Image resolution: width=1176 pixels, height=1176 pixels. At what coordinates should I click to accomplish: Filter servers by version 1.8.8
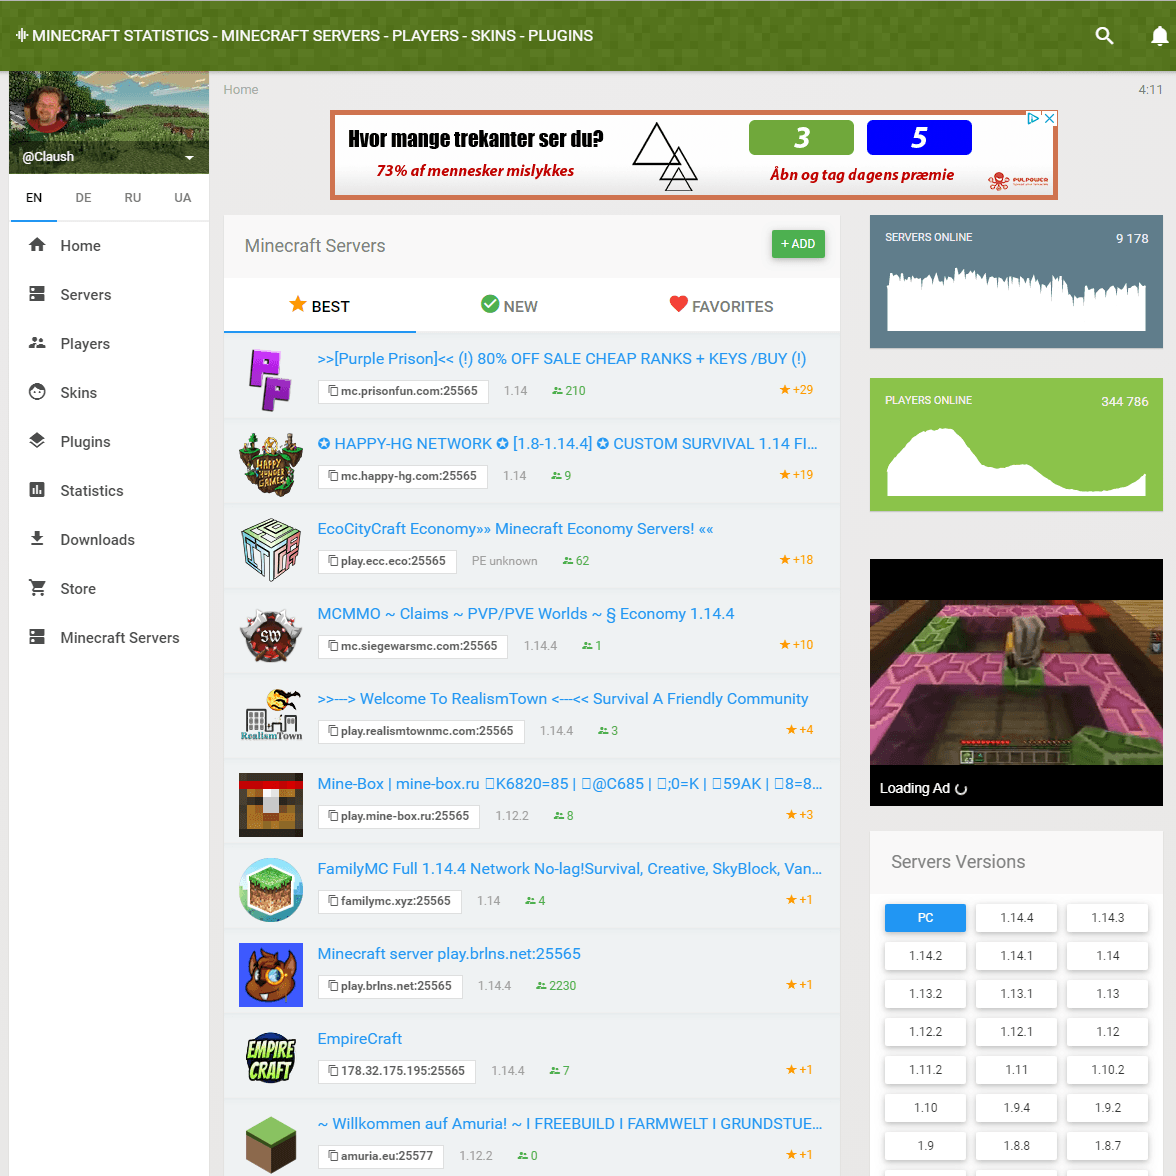click(x=1016, y=1146)
